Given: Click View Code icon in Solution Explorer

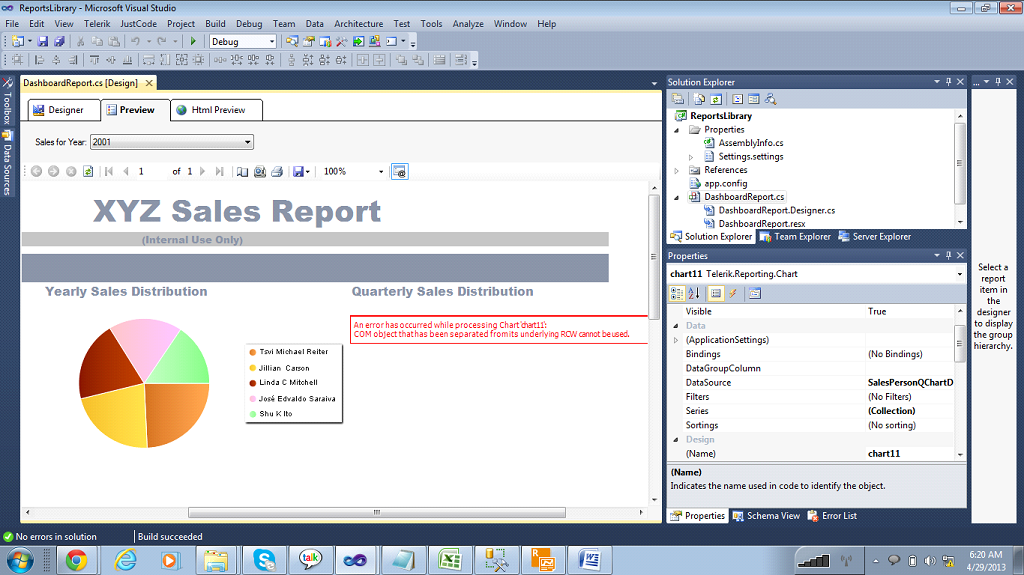Looking at the screenshot, I should 737,99.
